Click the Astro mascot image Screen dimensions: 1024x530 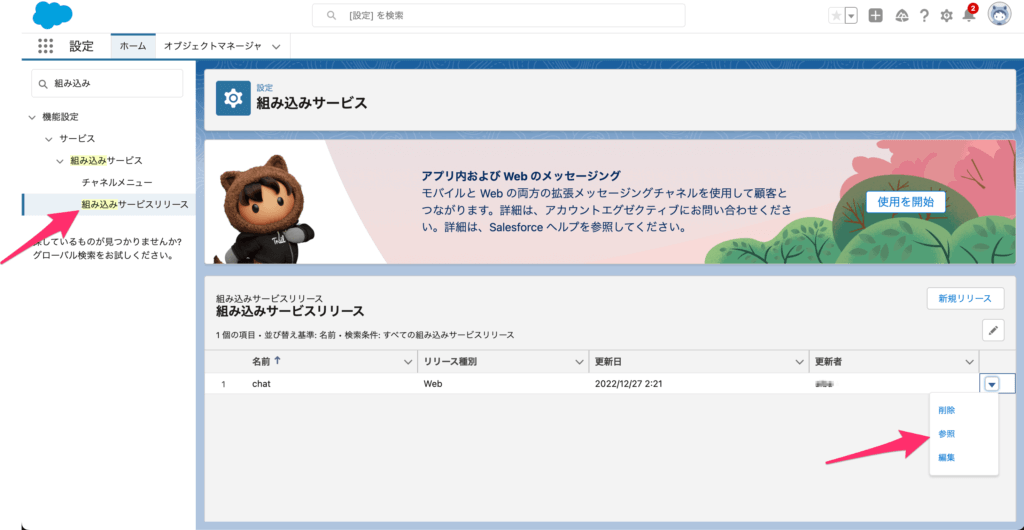264,208
